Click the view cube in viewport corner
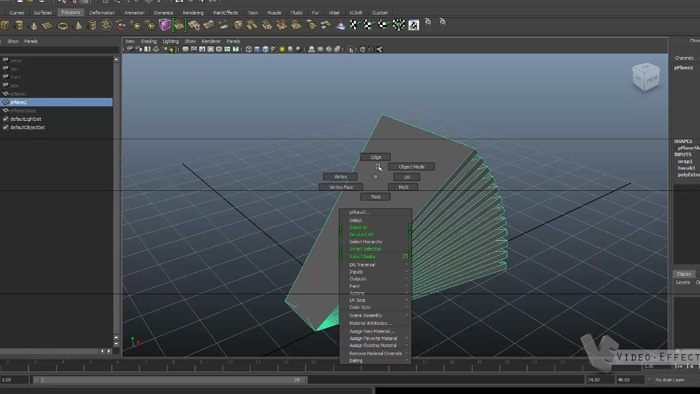The width and height of the screenshot is (700, 394). [646, 76]
